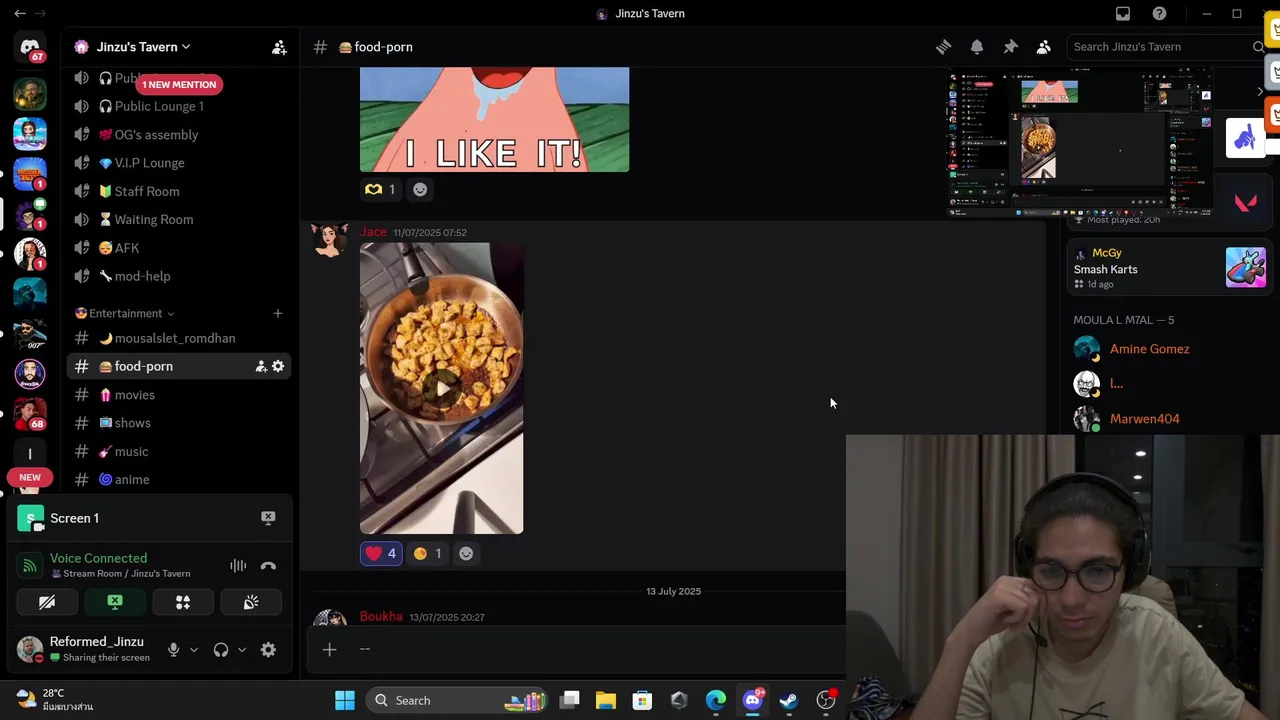Click taskbar Search box
1280x720 pixels.
click(458, 700)
